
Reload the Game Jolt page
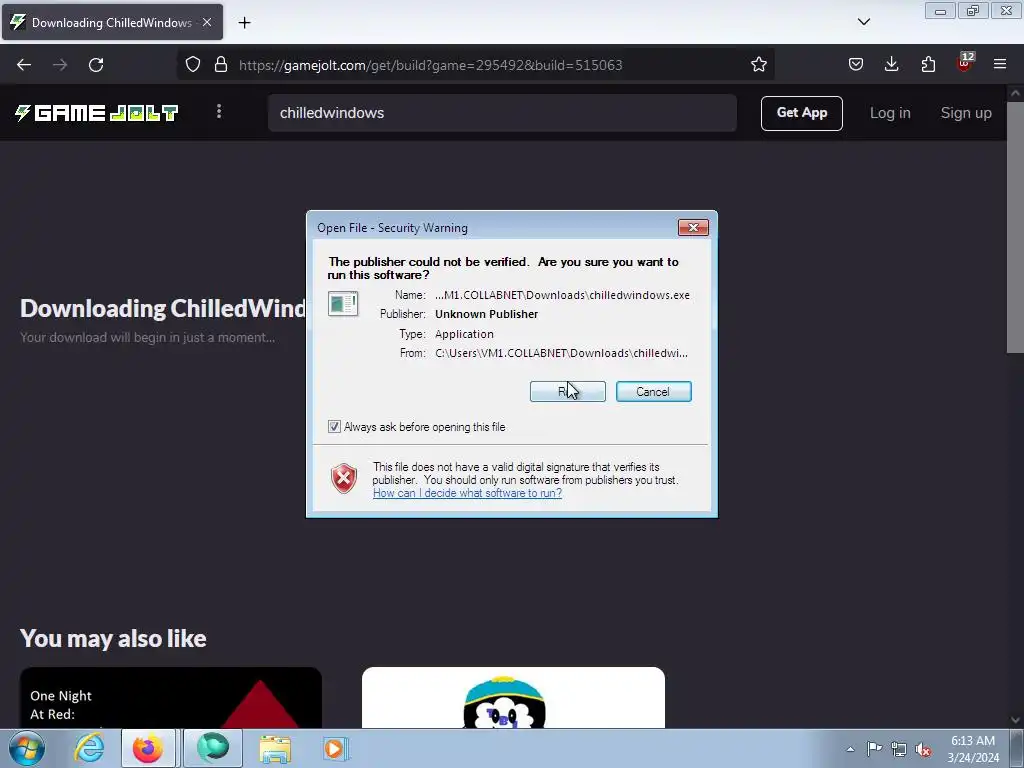(x=96, y=65)
